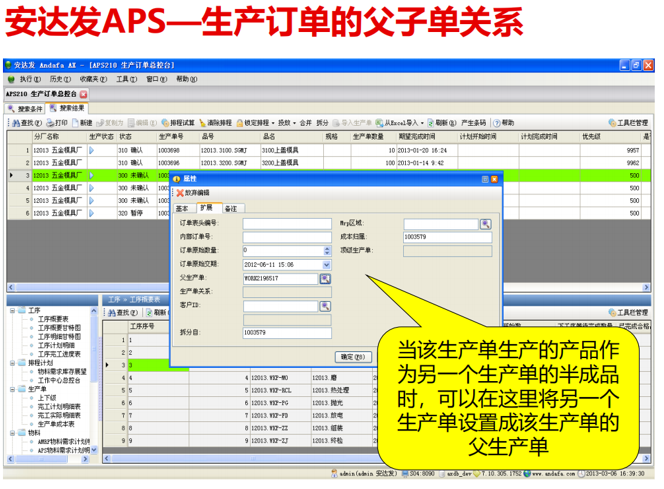Image resolution: width=664 pixels, height=489 pixels.
Task: Click the 拆分自 input field
Action: [287, 333]
